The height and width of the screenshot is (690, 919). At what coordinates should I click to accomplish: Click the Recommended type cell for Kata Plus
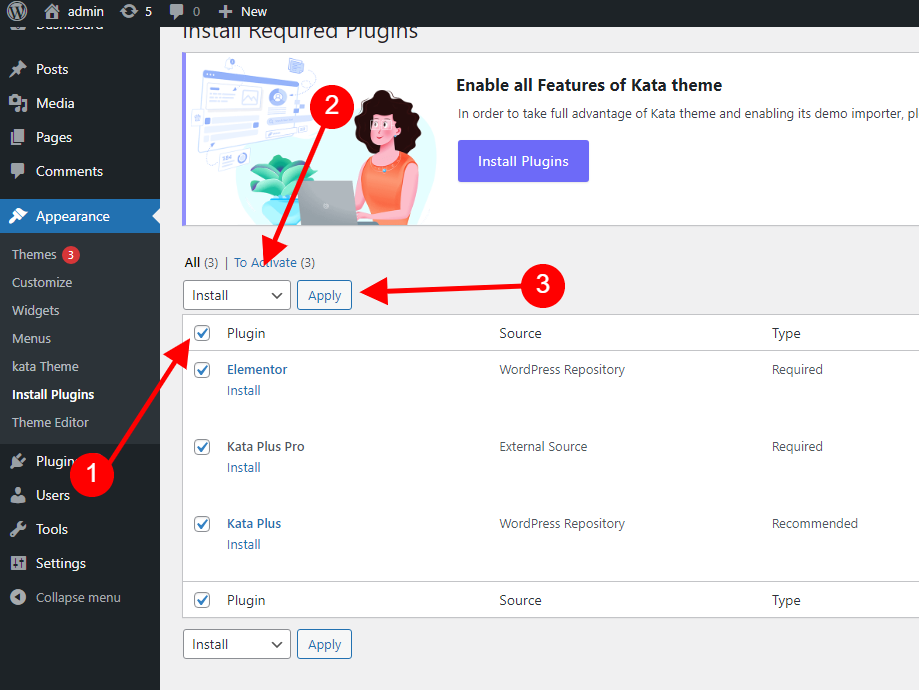click(x=815, y=524)
